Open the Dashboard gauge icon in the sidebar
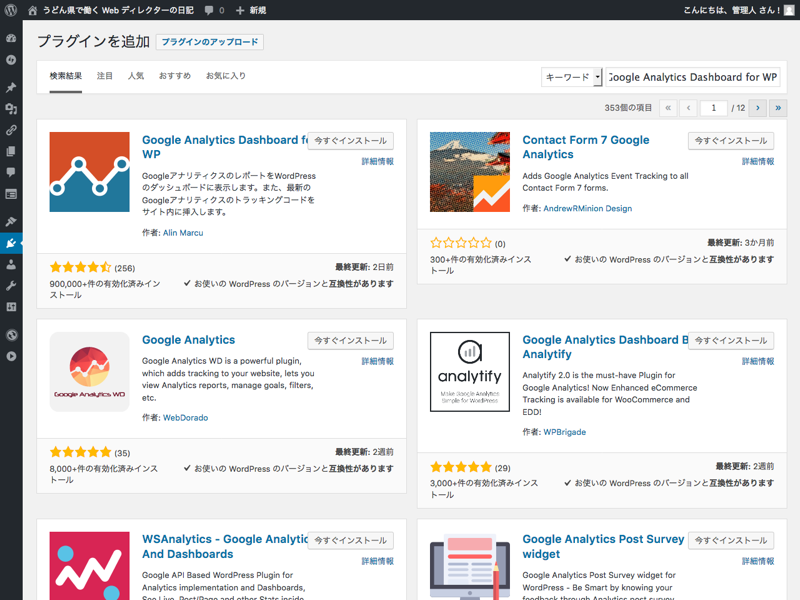800x600 pixels. pyautogui.click(x=11, y=38)
